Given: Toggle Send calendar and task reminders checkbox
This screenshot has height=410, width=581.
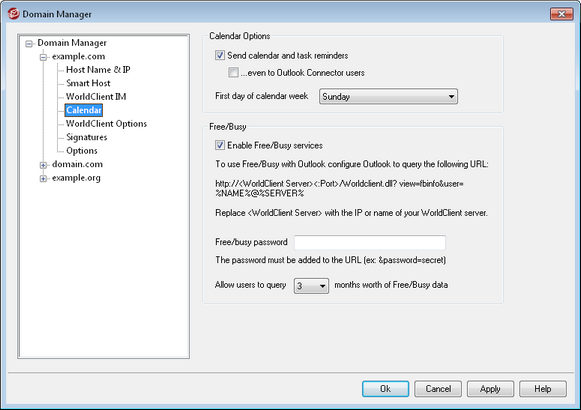Looking at the screenshot, I should tap(220, 55).
